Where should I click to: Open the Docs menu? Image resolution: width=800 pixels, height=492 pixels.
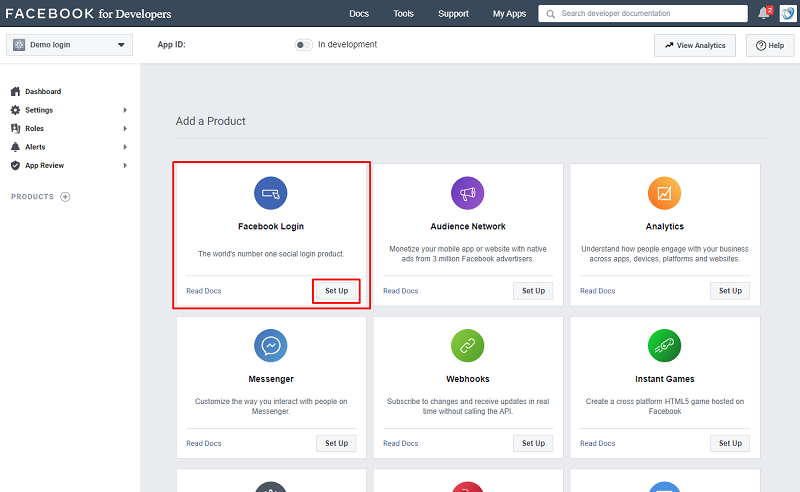point(359,14)
